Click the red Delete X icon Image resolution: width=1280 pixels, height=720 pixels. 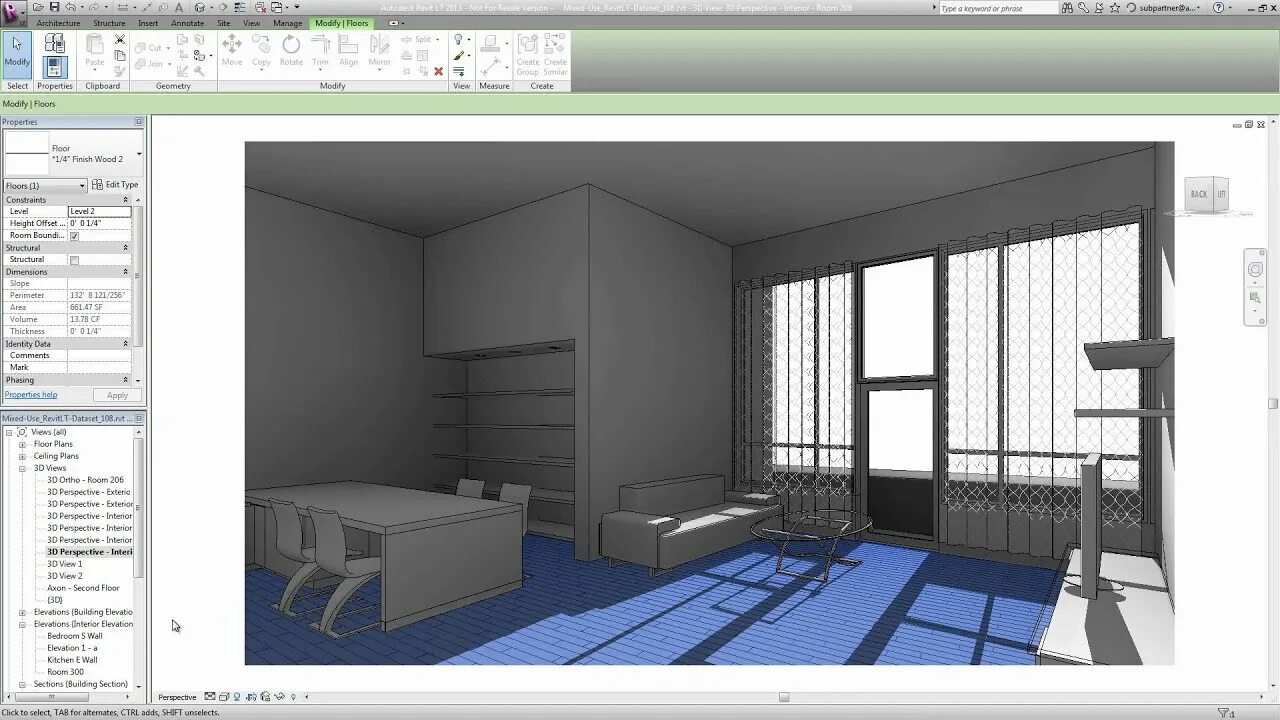pos(438,72)
